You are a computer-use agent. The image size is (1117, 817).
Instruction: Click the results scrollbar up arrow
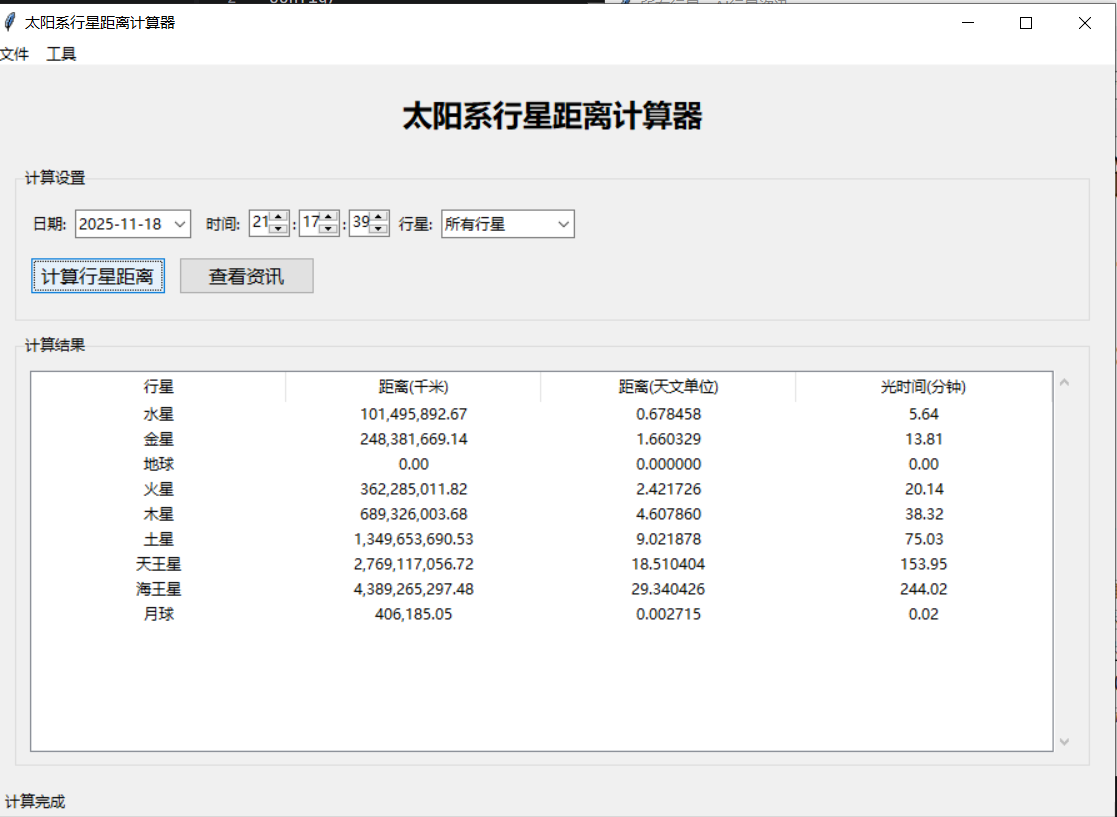point(1063,381)
